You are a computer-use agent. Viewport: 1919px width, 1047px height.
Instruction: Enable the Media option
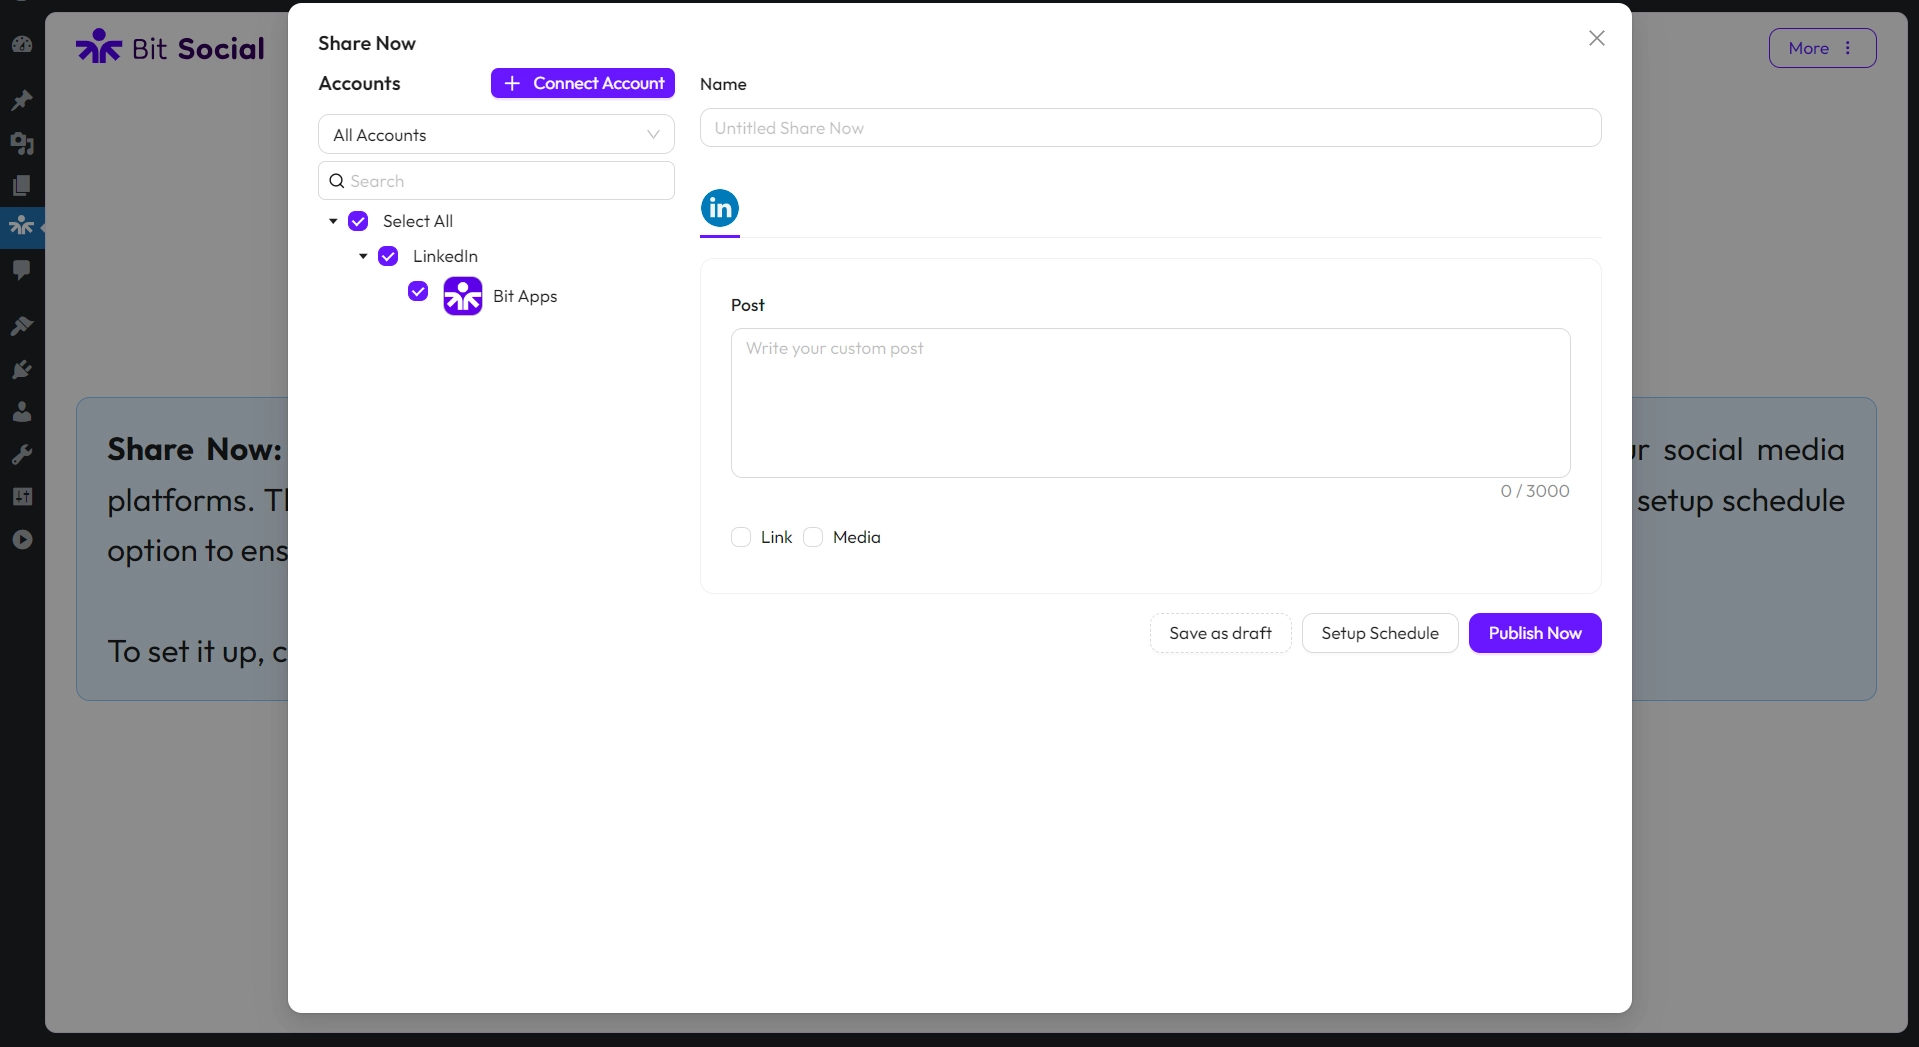813,537
